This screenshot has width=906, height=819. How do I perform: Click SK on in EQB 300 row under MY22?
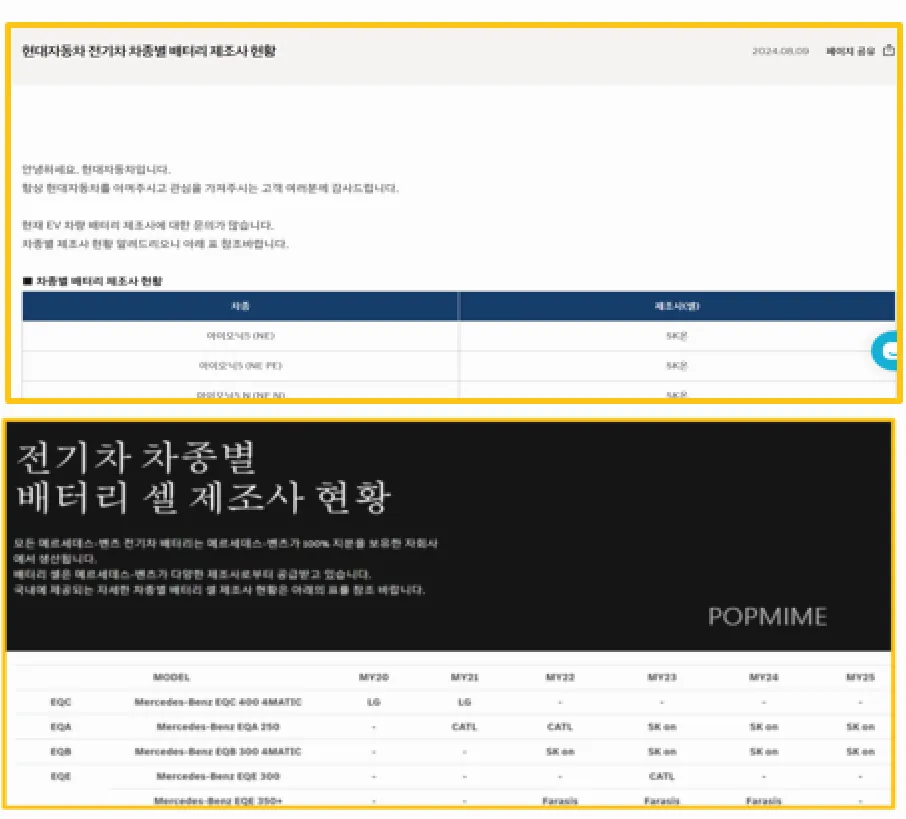click(x=560, y=751)
